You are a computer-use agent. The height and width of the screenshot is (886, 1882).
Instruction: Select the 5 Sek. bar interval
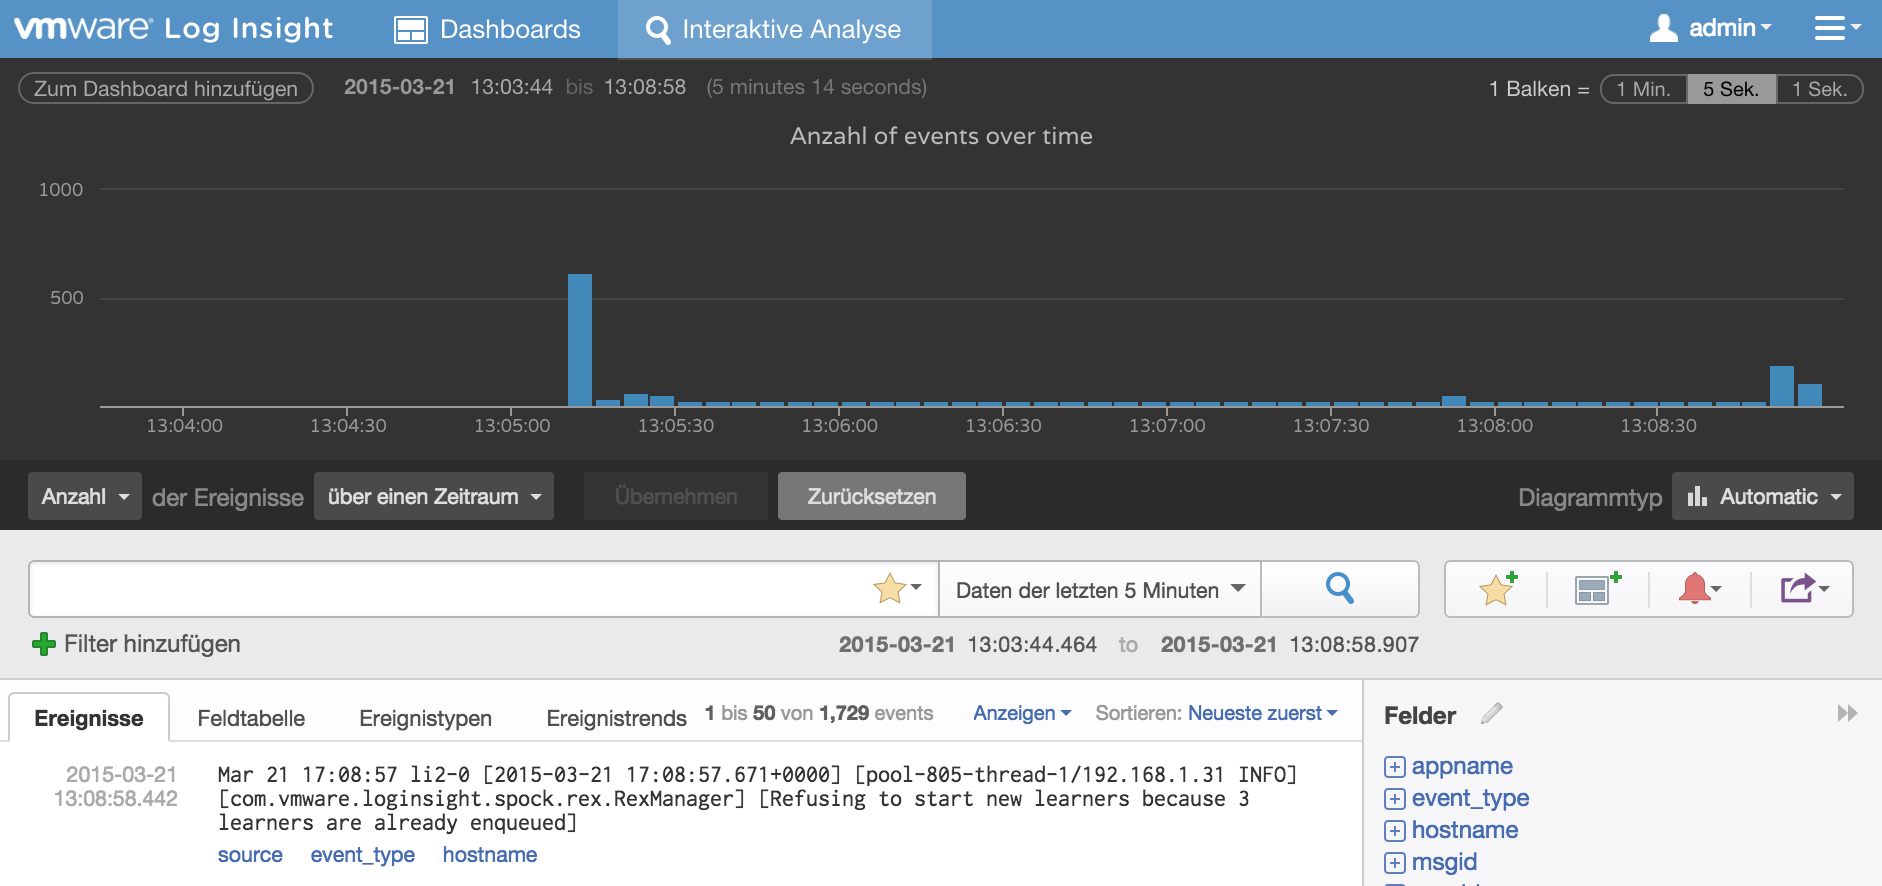click(1730, 89)
